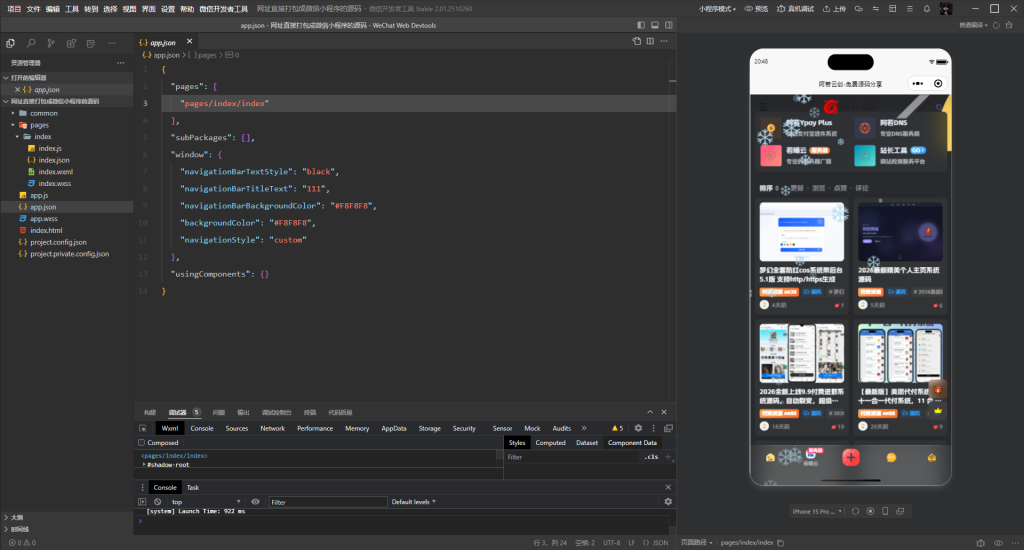The height and width of the screenshot is (550, 1024).
Task: Click the split editor icon
Action: pyautogui.click(x=650, y=41)
